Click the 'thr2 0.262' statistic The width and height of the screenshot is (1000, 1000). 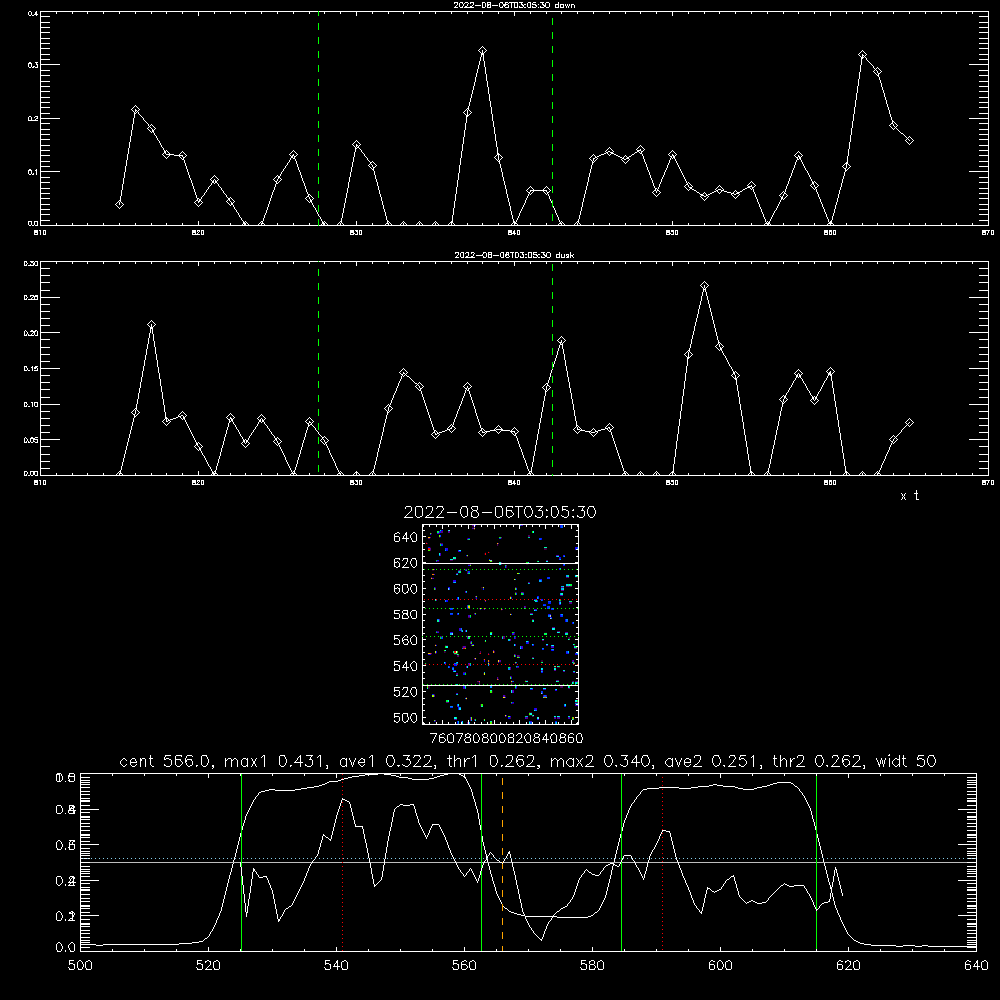[817, 761]
